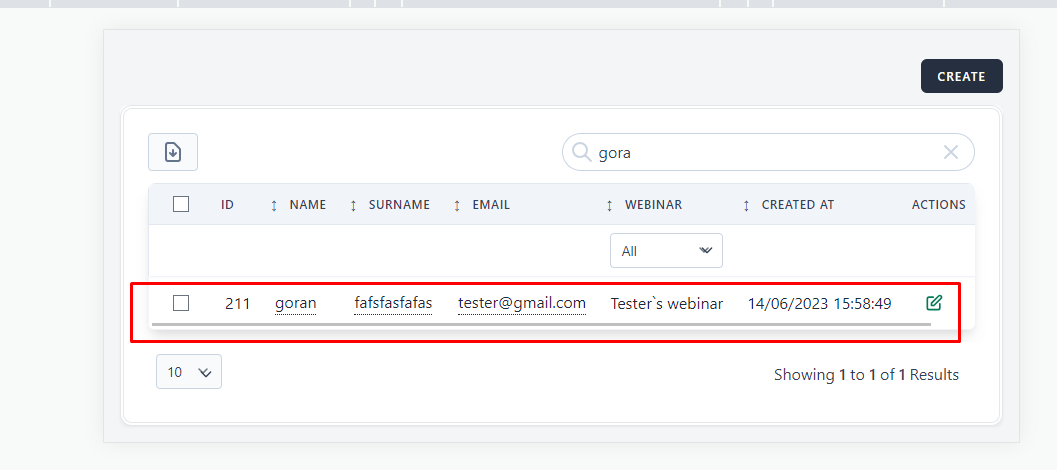Viewport: 1057px width, 470px height.
Task: Click the name link goran
Action: [295, 303]
